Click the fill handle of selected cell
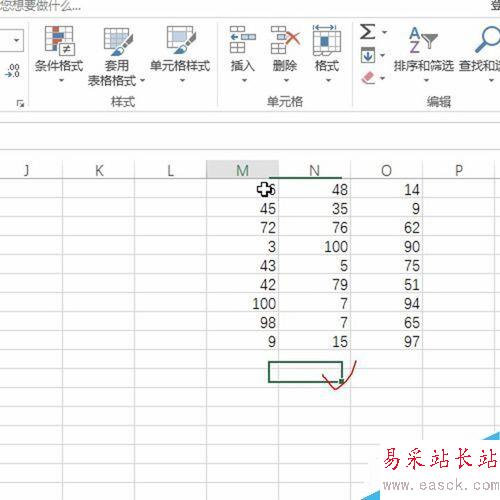 click(x=341, y=381)
